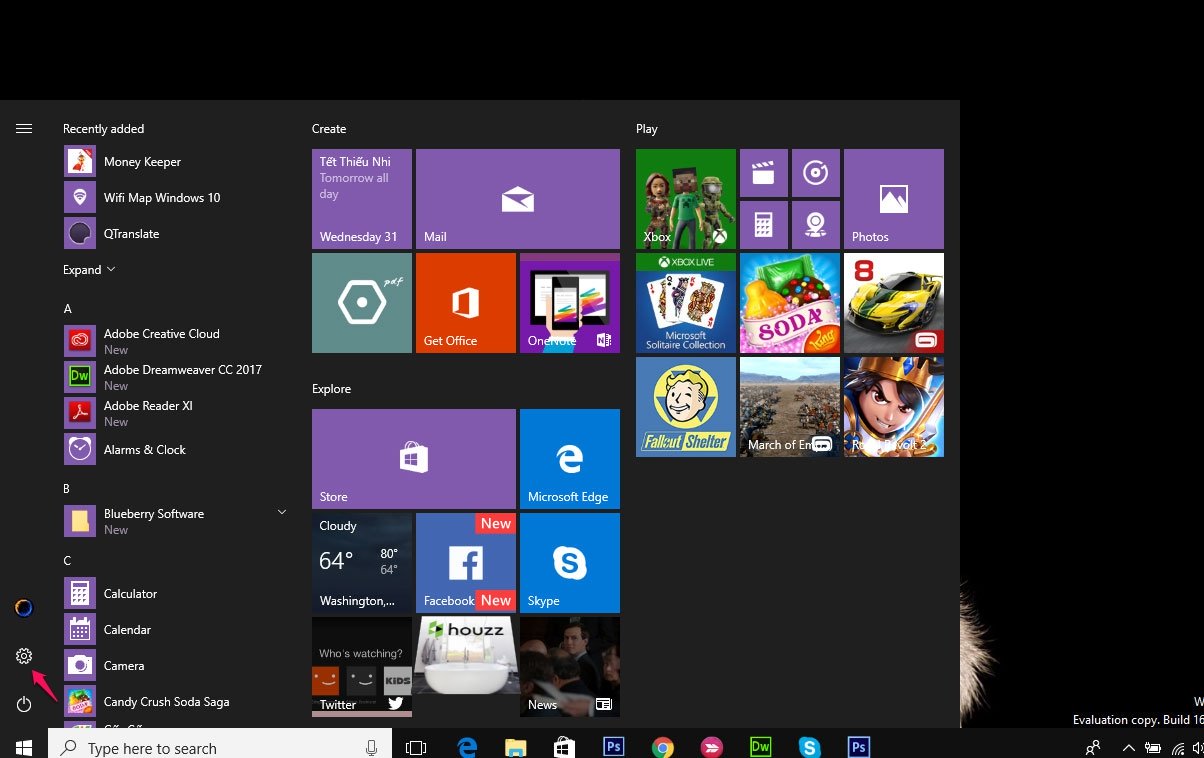Open the houzz tile

[x=466, y=667]
